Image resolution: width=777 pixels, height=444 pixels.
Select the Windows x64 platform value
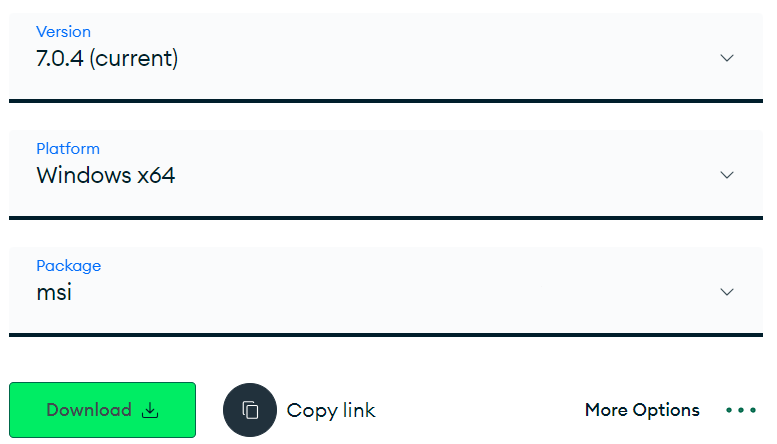click(x=106, y=176)
